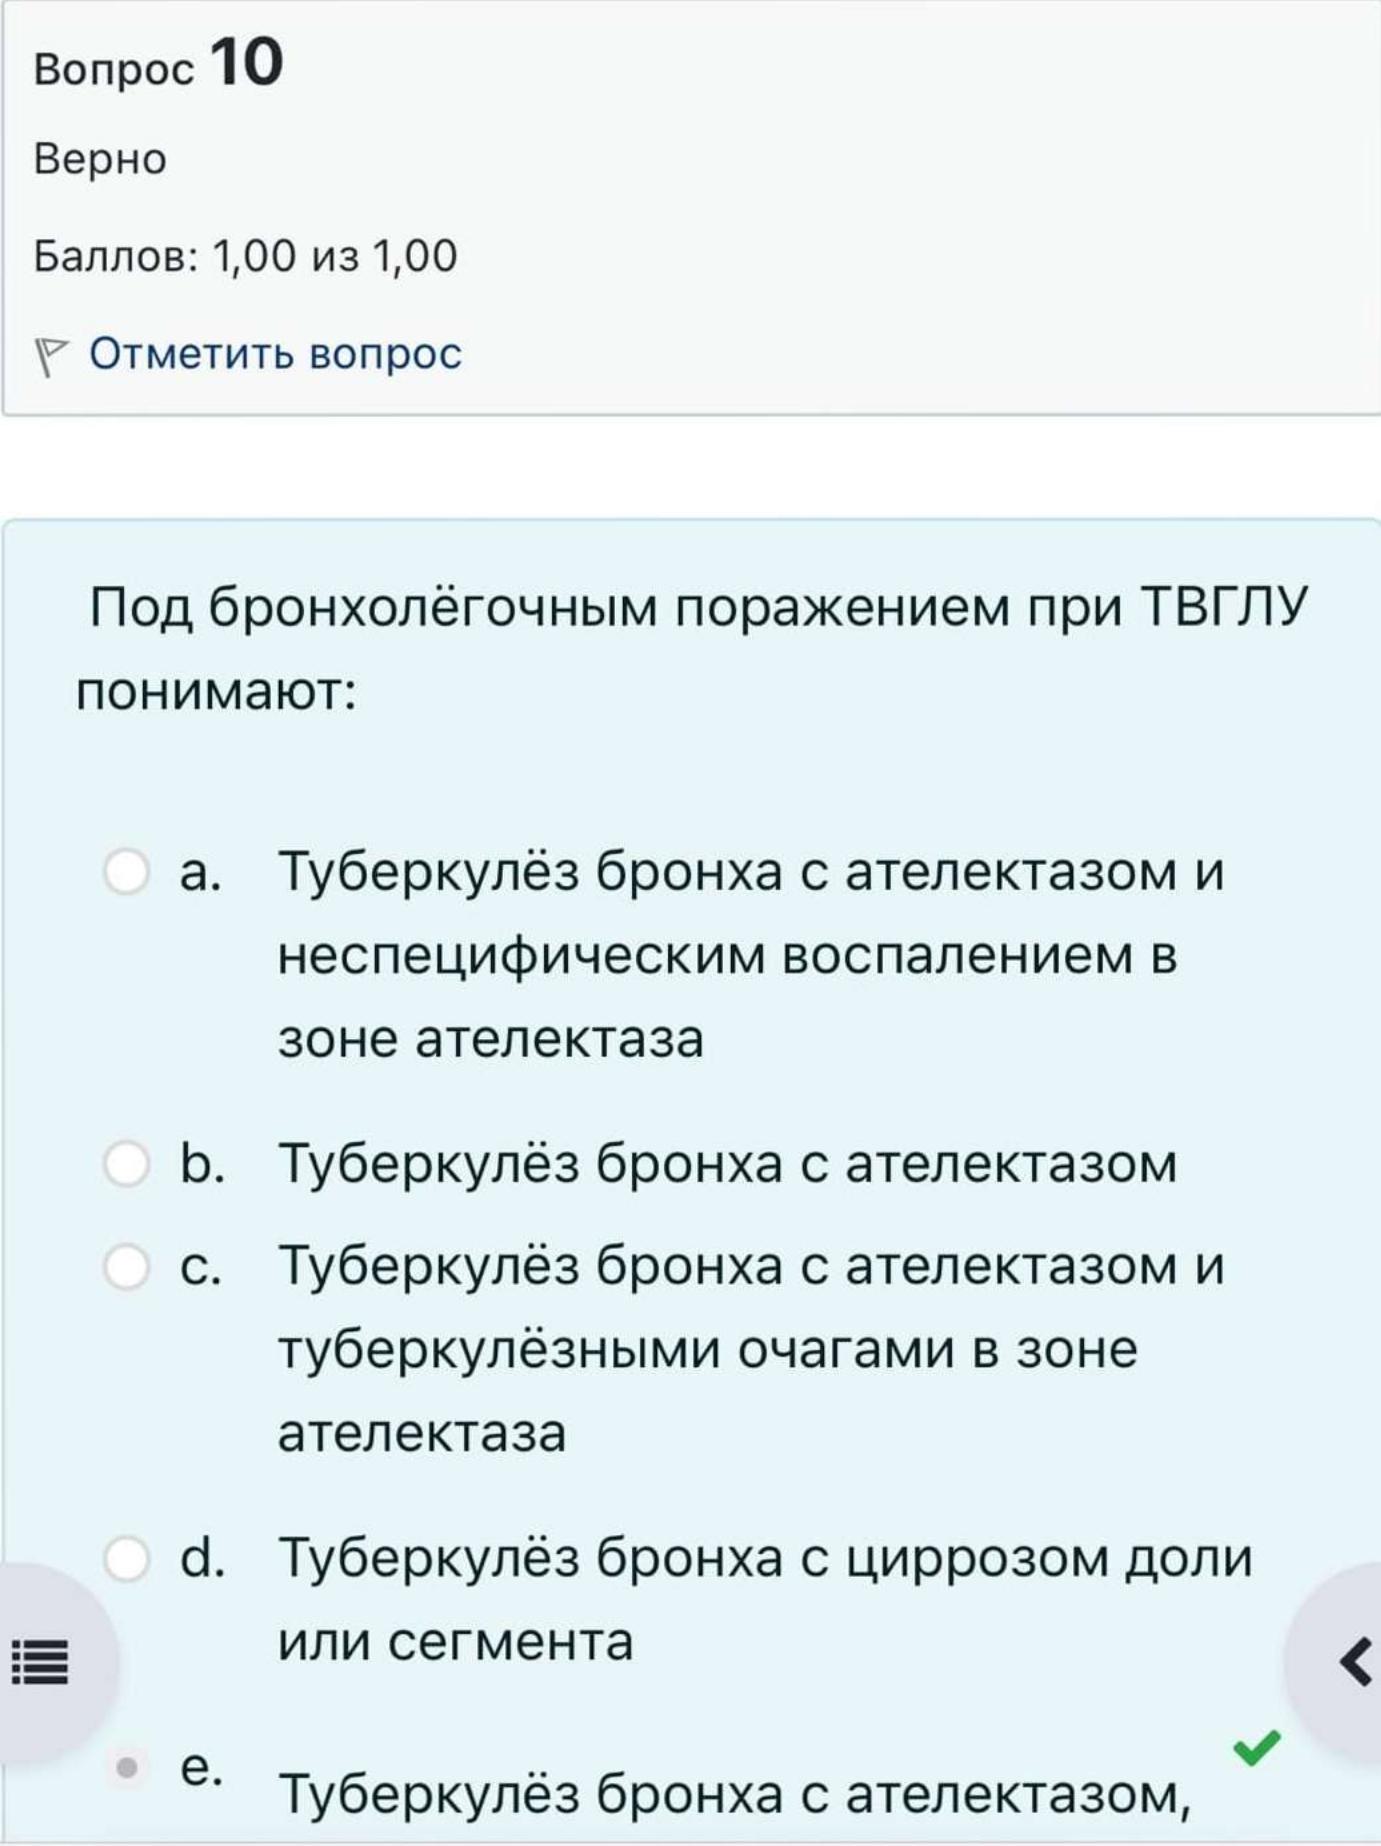Viewport: 1381px width, 1846px height.
Task: Click the Верно status label
Action: (x=100, y=159)
